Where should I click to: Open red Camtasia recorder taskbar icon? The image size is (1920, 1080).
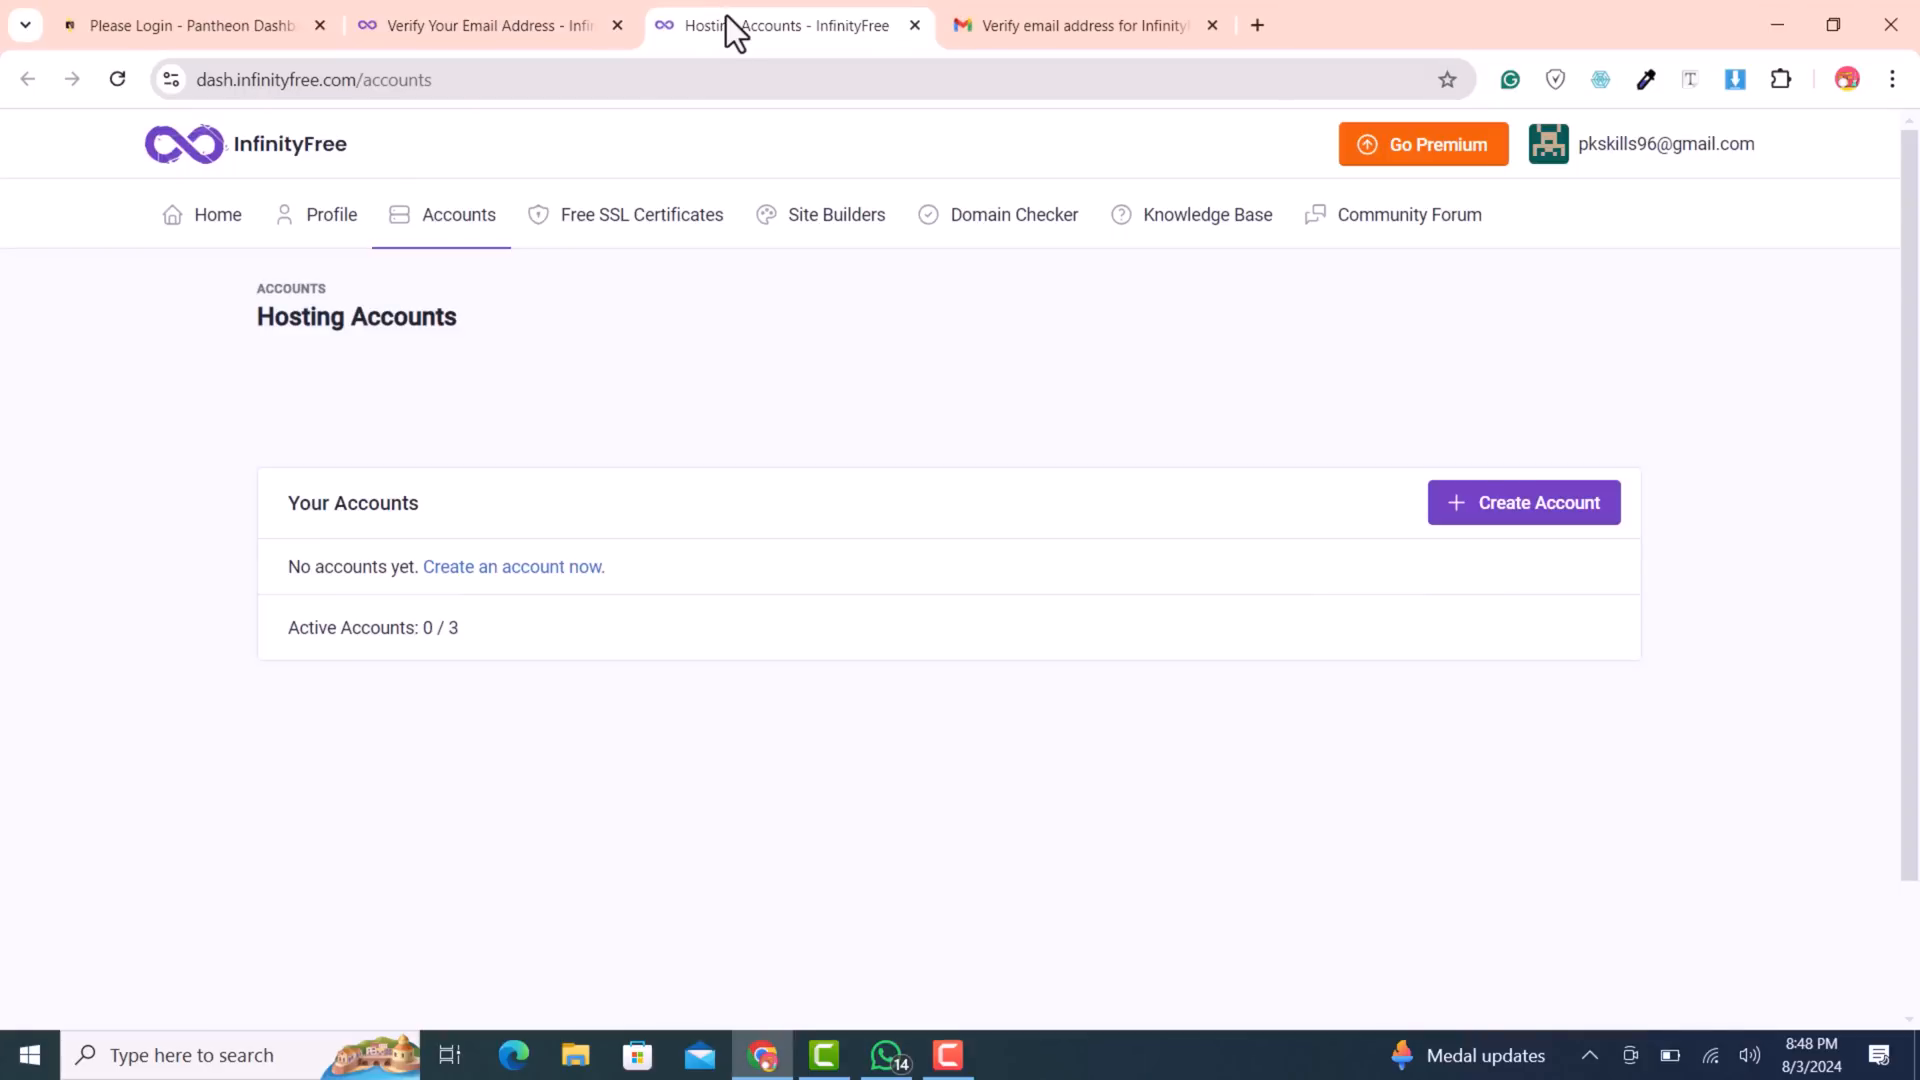(948, 1055)
